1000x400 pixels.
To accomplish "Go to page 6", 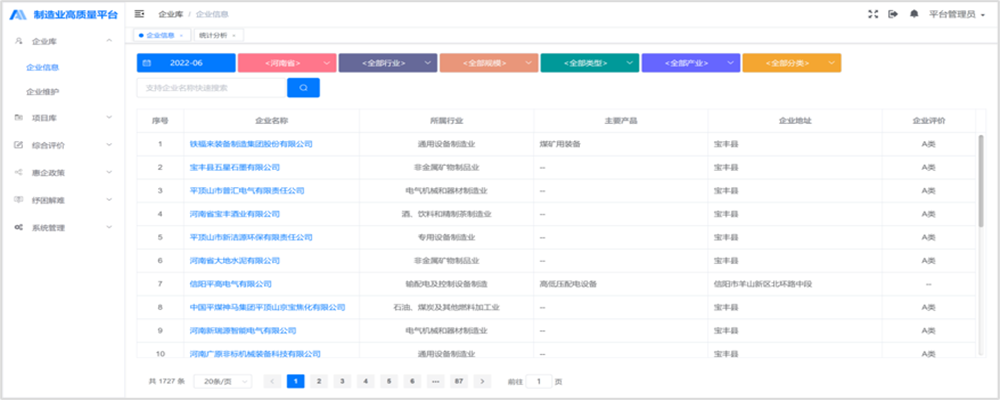I will [x=412, y=381].
